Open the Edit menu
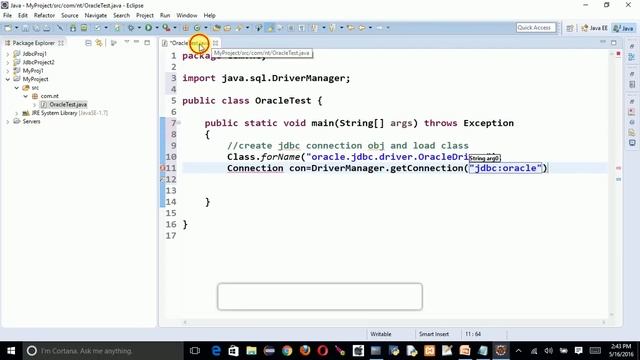The width and height of the screenshot is (640, 360). (x=23, y=16)
